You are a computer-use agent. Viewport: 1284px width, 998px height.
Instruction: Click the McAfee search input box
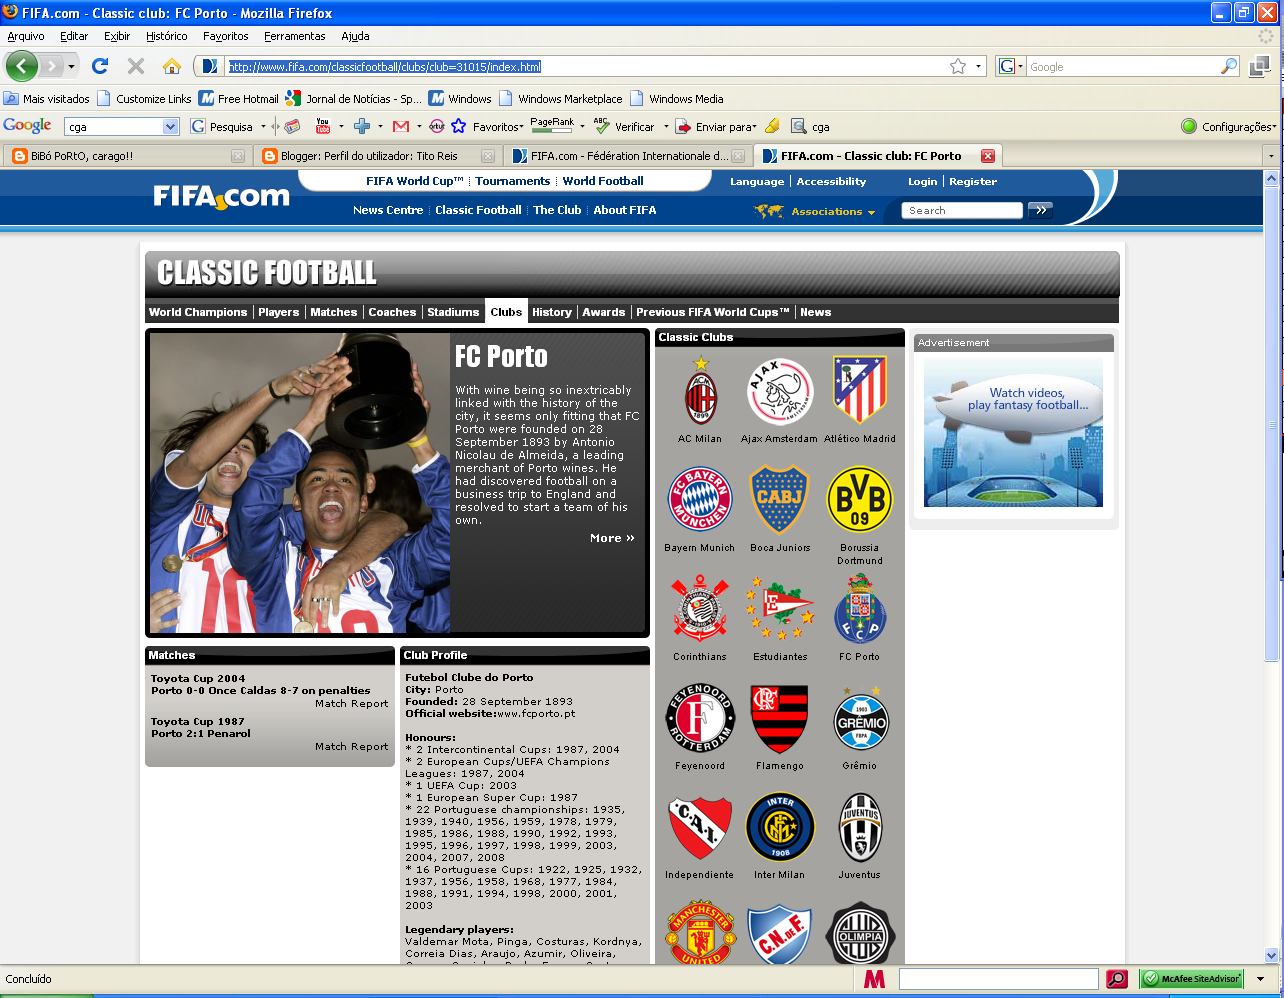pos(999,979)
